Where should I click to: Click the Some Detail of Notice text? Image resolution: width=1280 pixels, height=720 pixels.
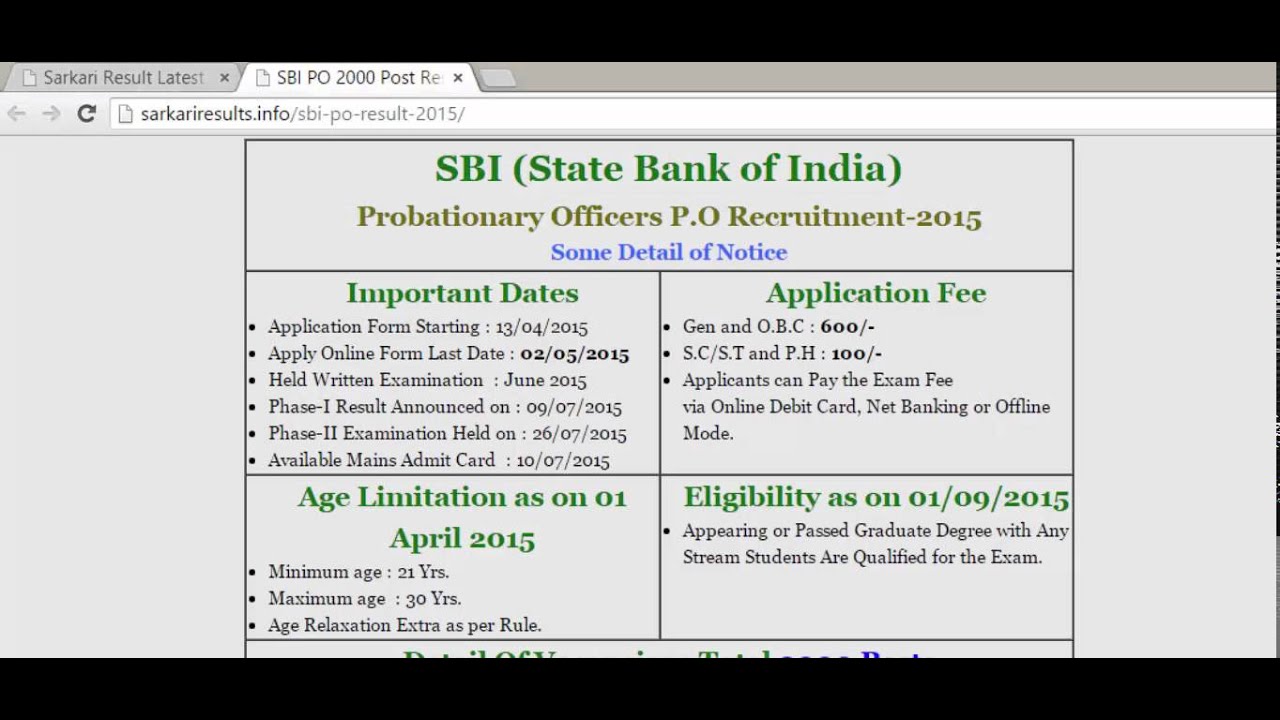pyautogui.click(x=669, y=252)
